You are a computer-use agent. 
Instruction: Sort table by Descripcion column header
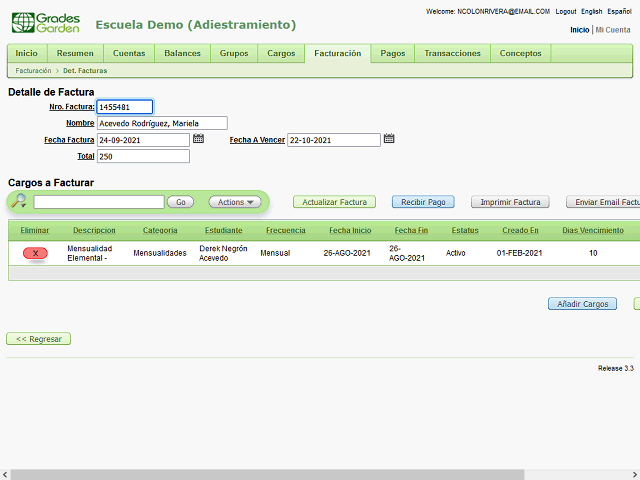click(x=94, y=231)
